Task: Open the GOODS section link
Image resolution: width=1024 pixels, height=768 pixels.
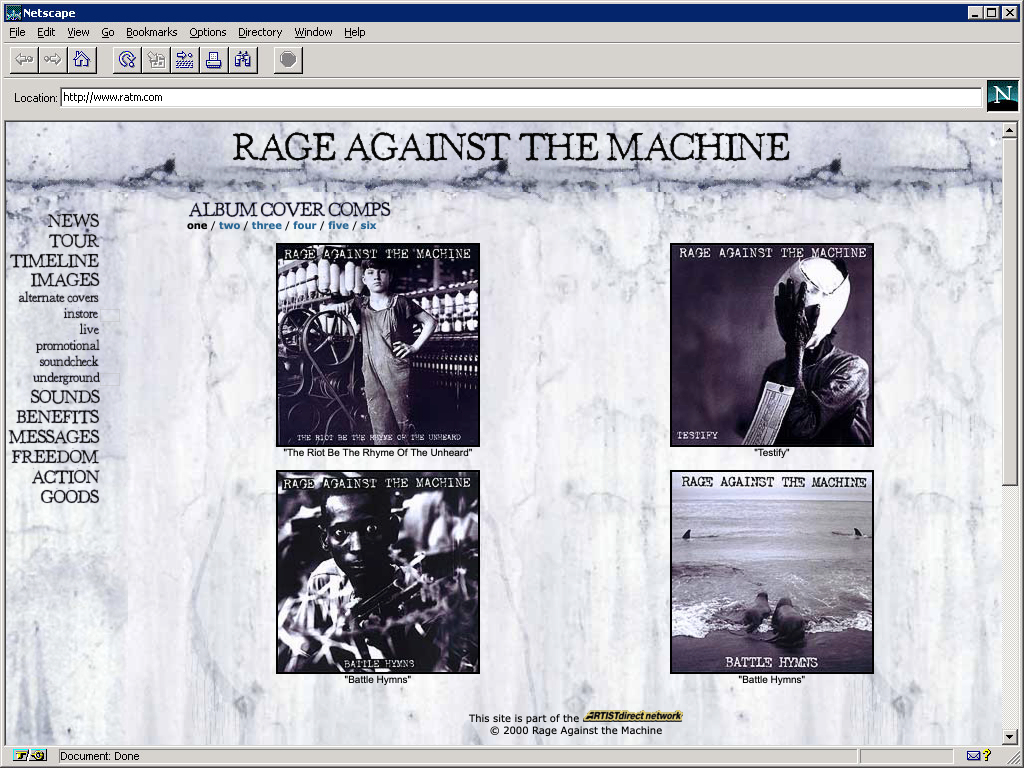Action: 70,497
